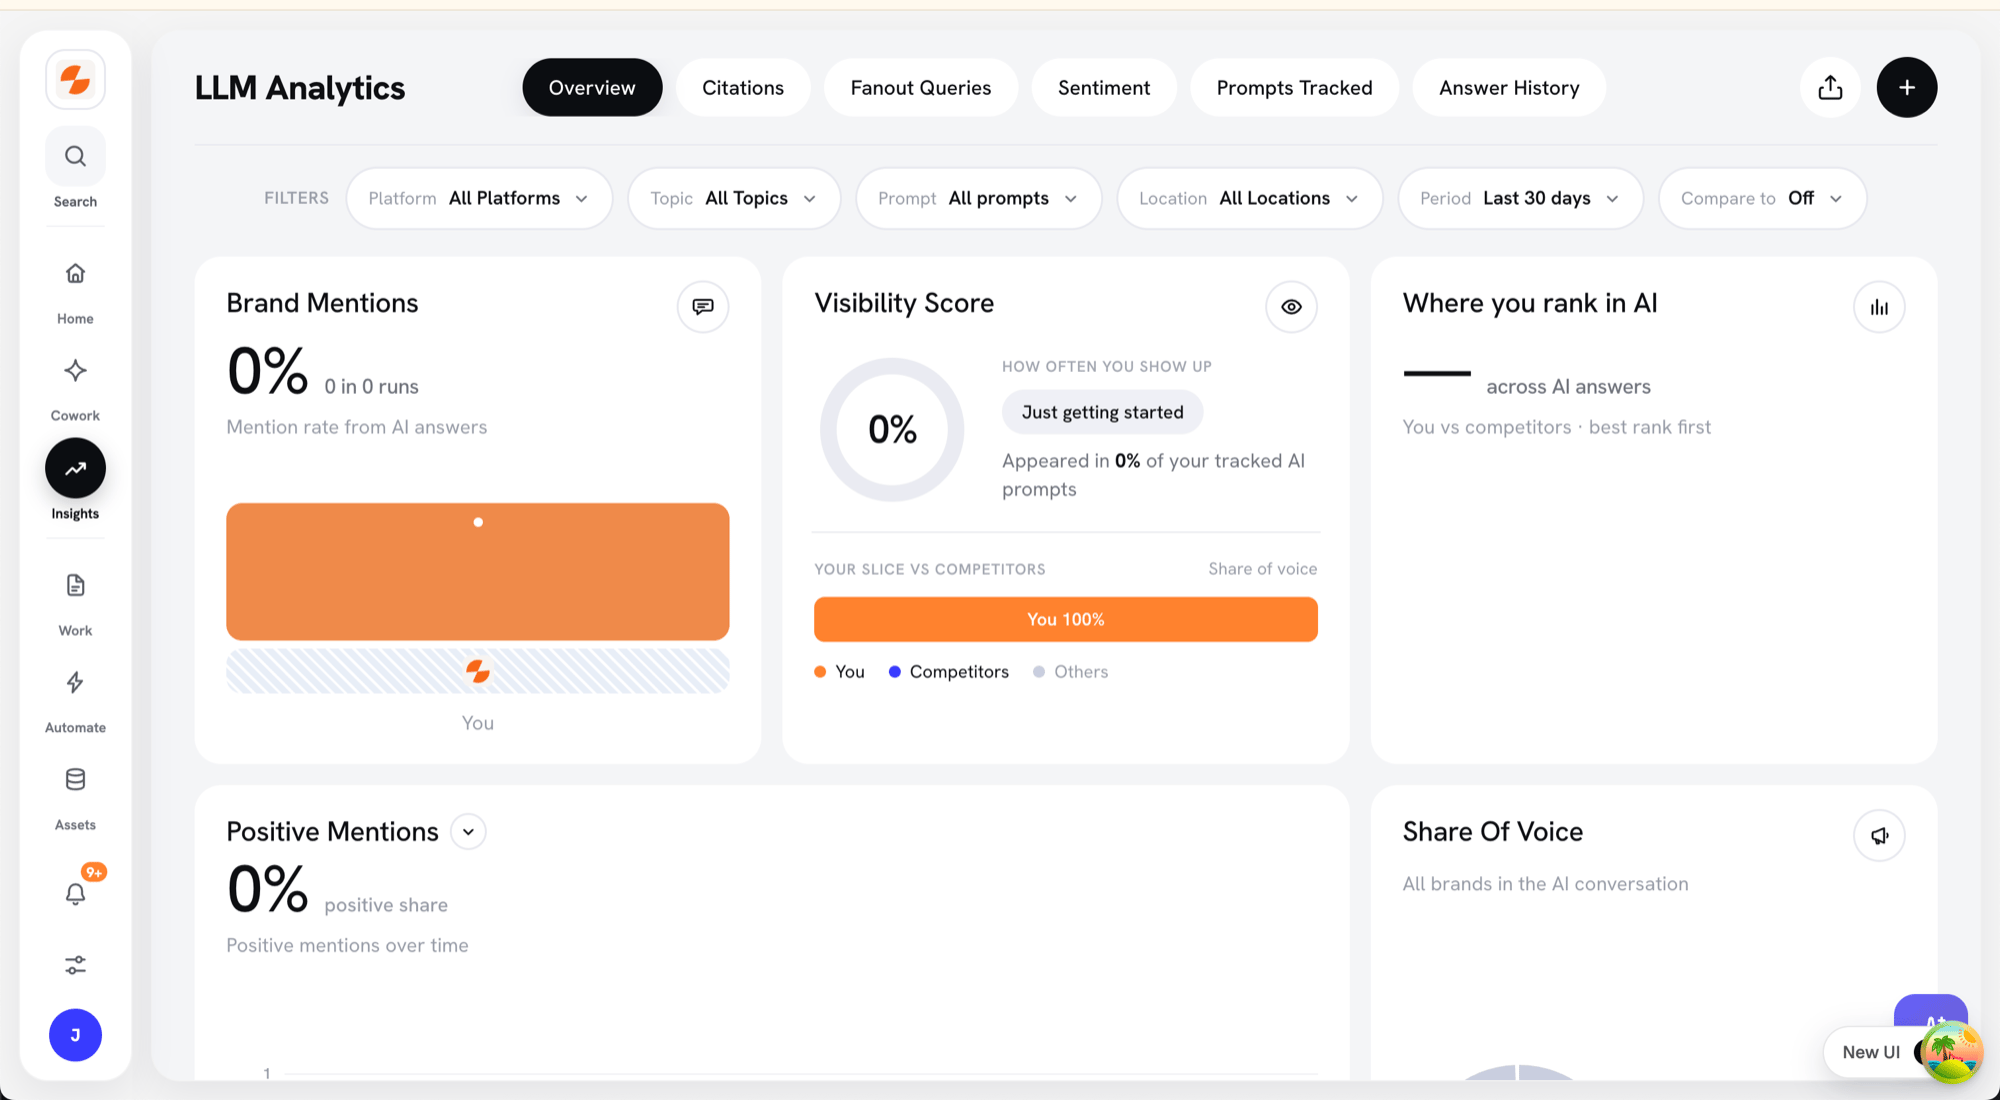Click the Brand Mentions card title
This screenshot has width=2000, height=1100.
click(x=322, y=303)
